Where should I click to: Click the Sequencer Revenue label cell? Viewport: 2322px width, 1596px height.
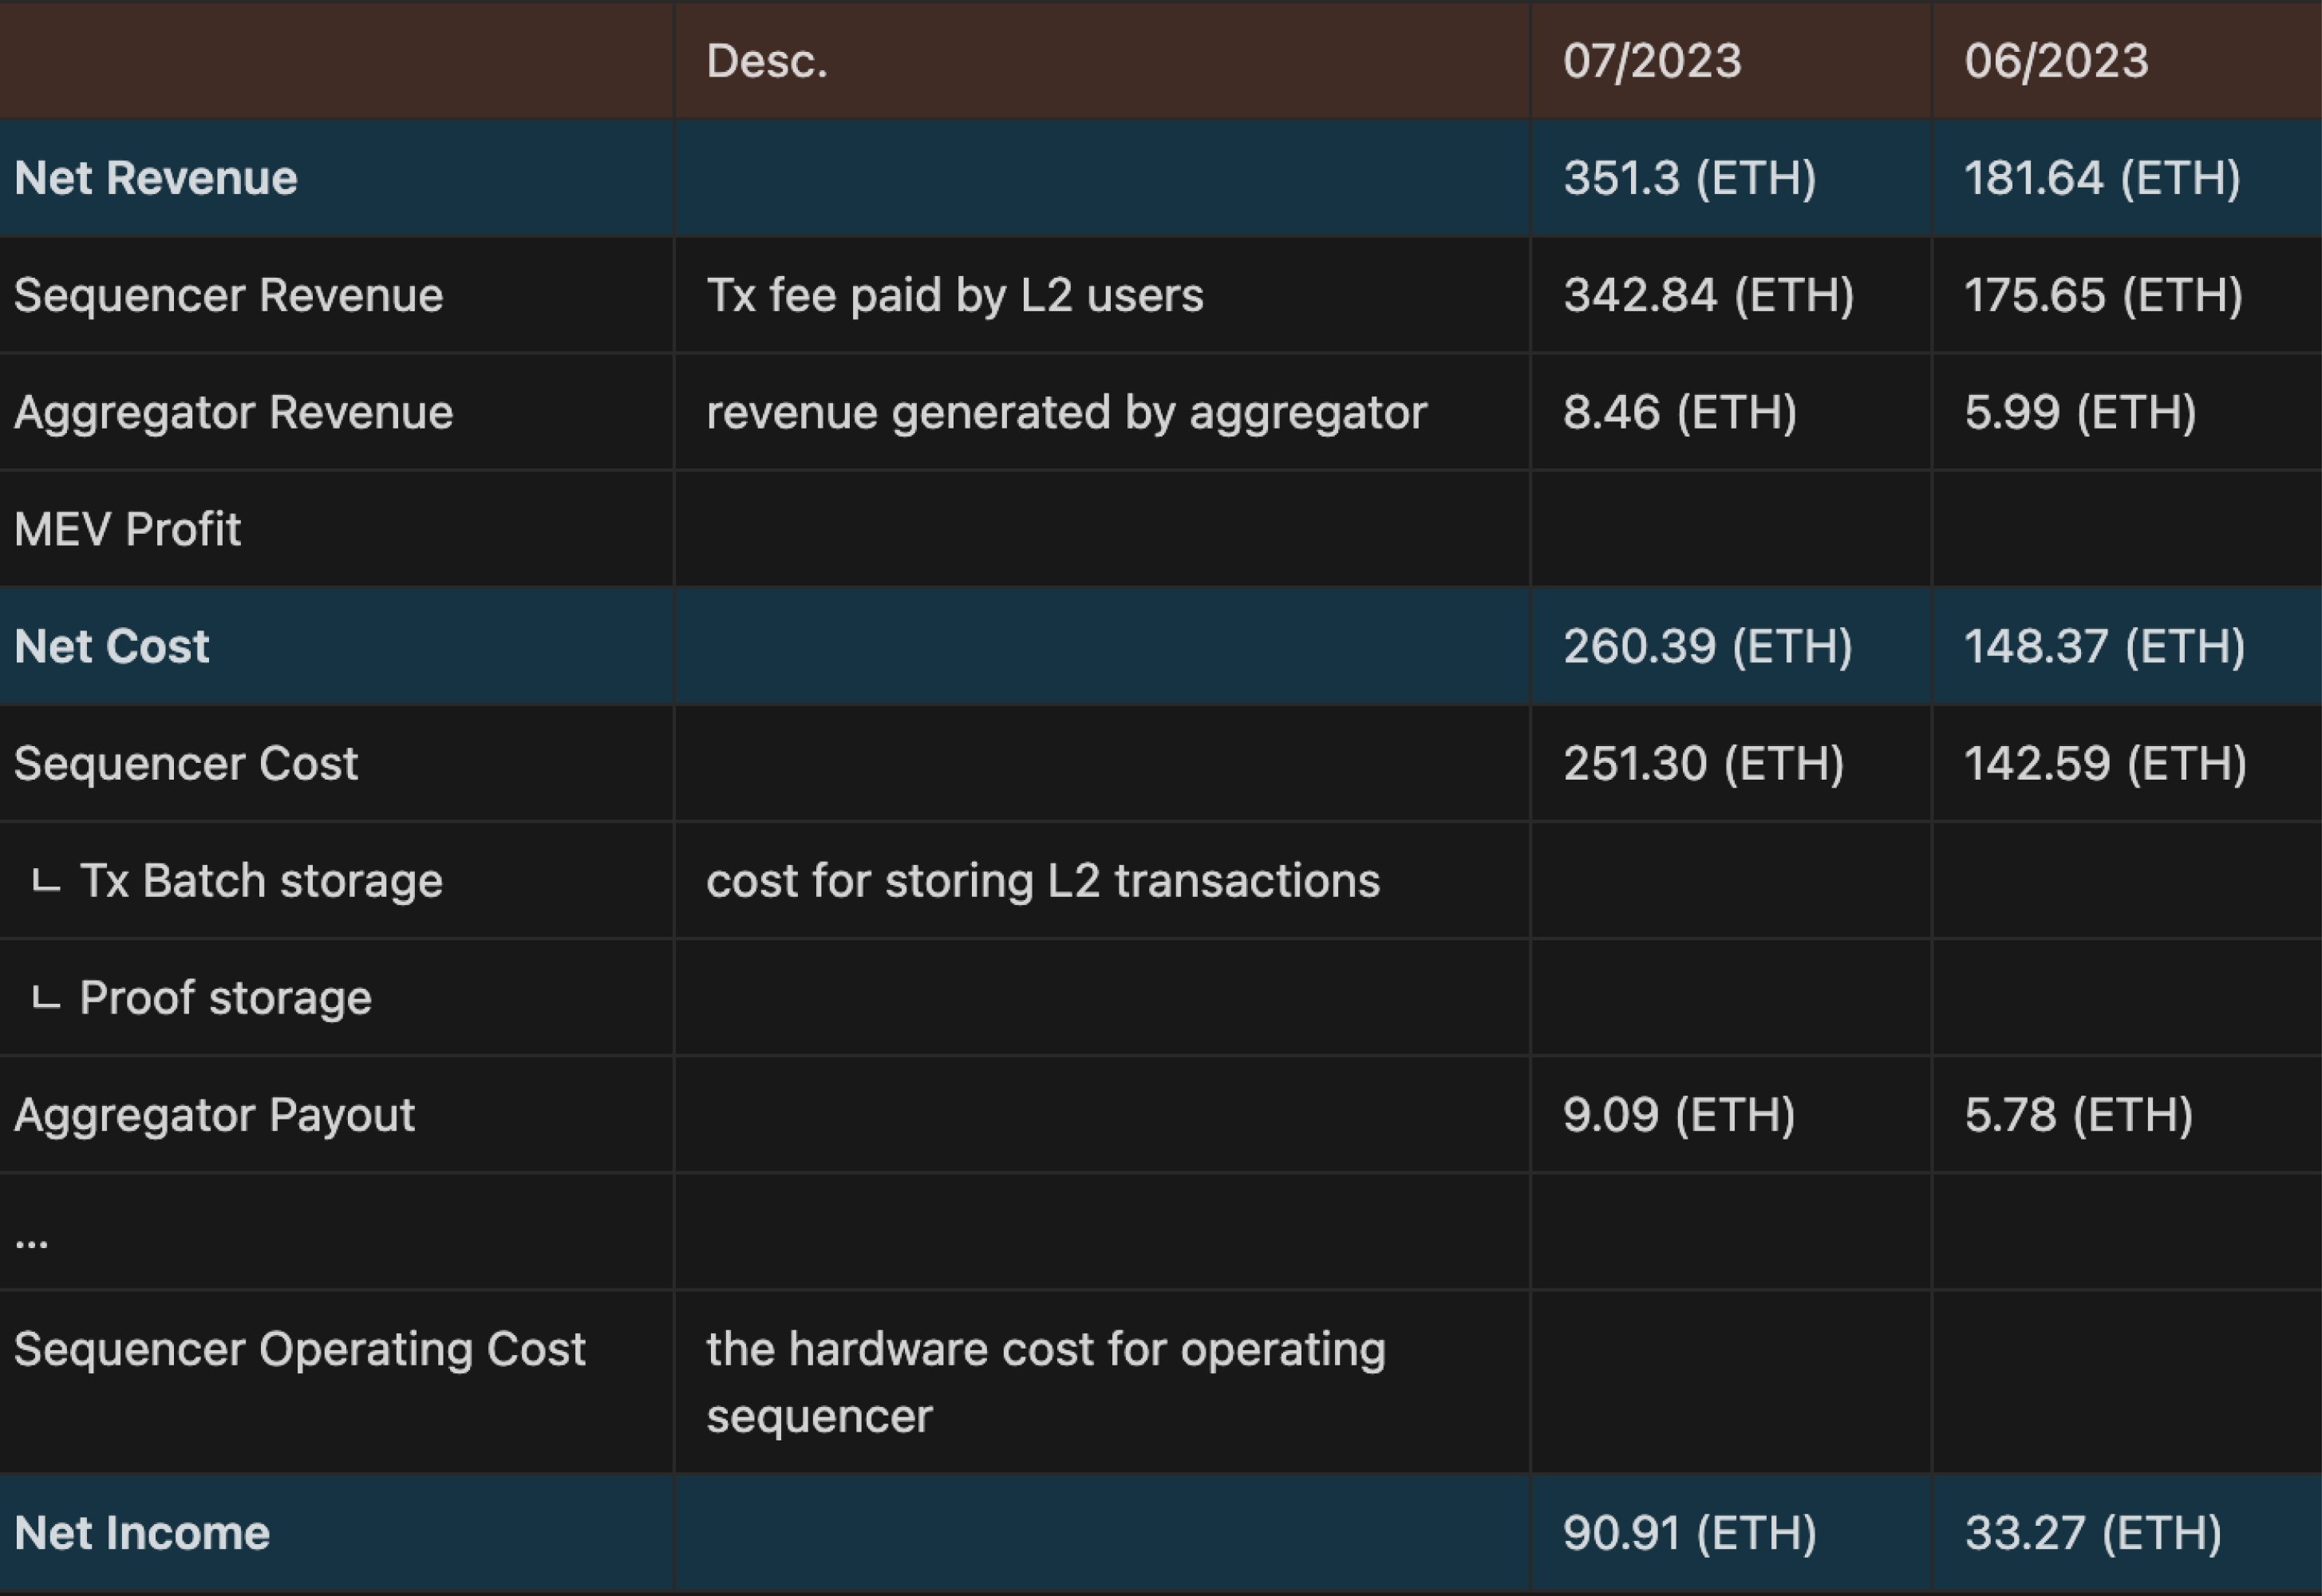(228, 295)
